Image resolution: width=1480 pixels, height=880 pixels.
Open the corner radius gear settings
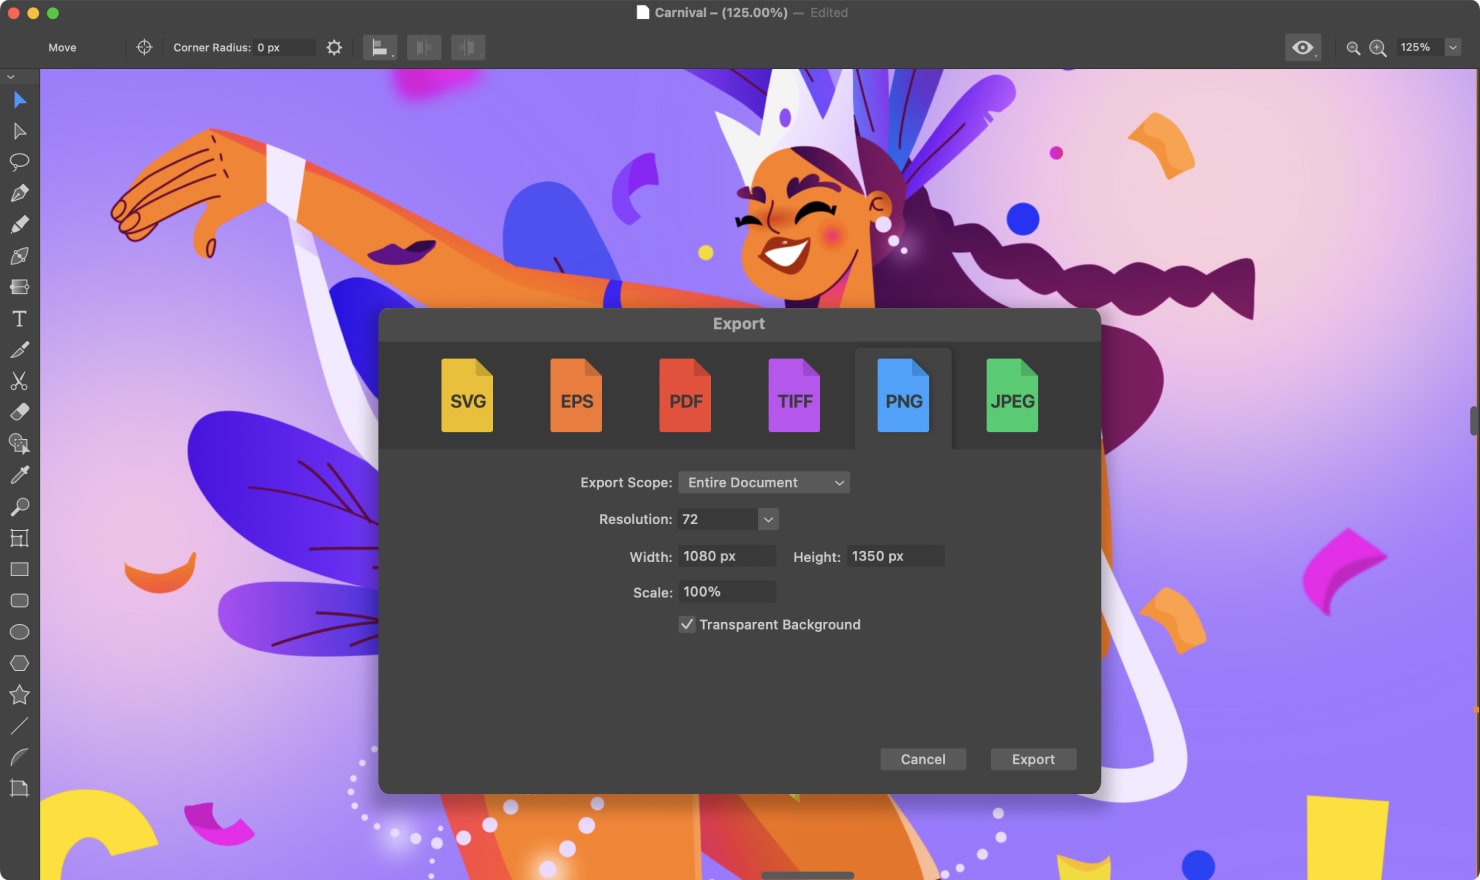point(334,47)
